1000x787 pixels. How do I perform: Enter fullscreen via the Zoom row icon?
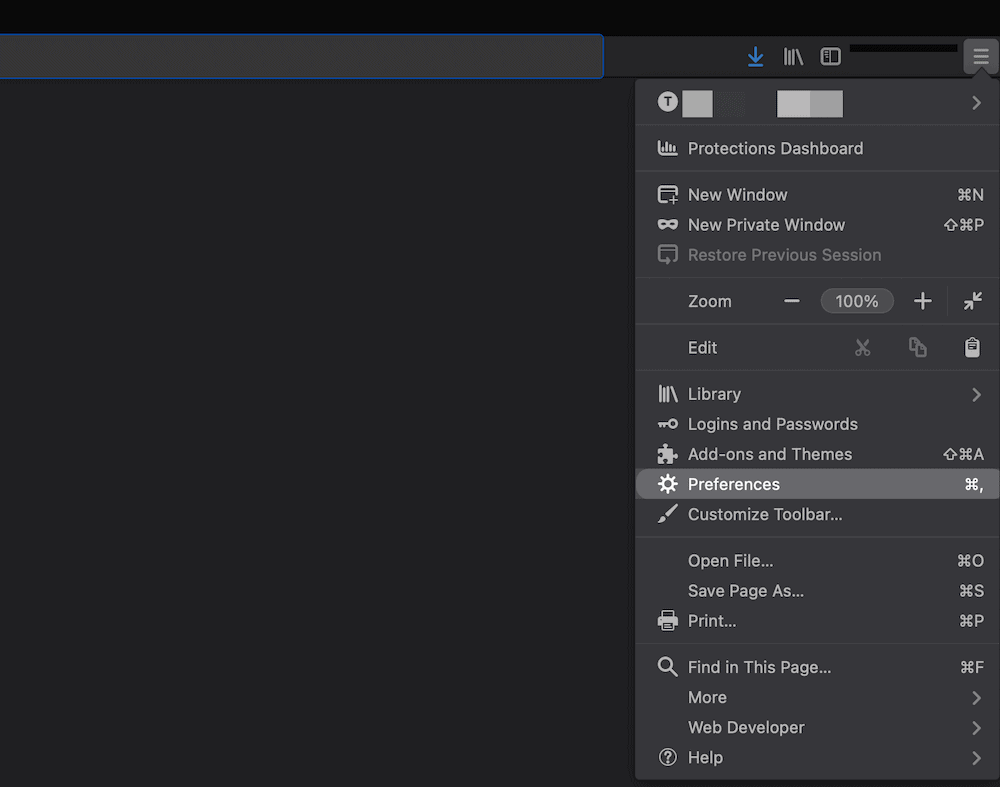coord(974,300)
